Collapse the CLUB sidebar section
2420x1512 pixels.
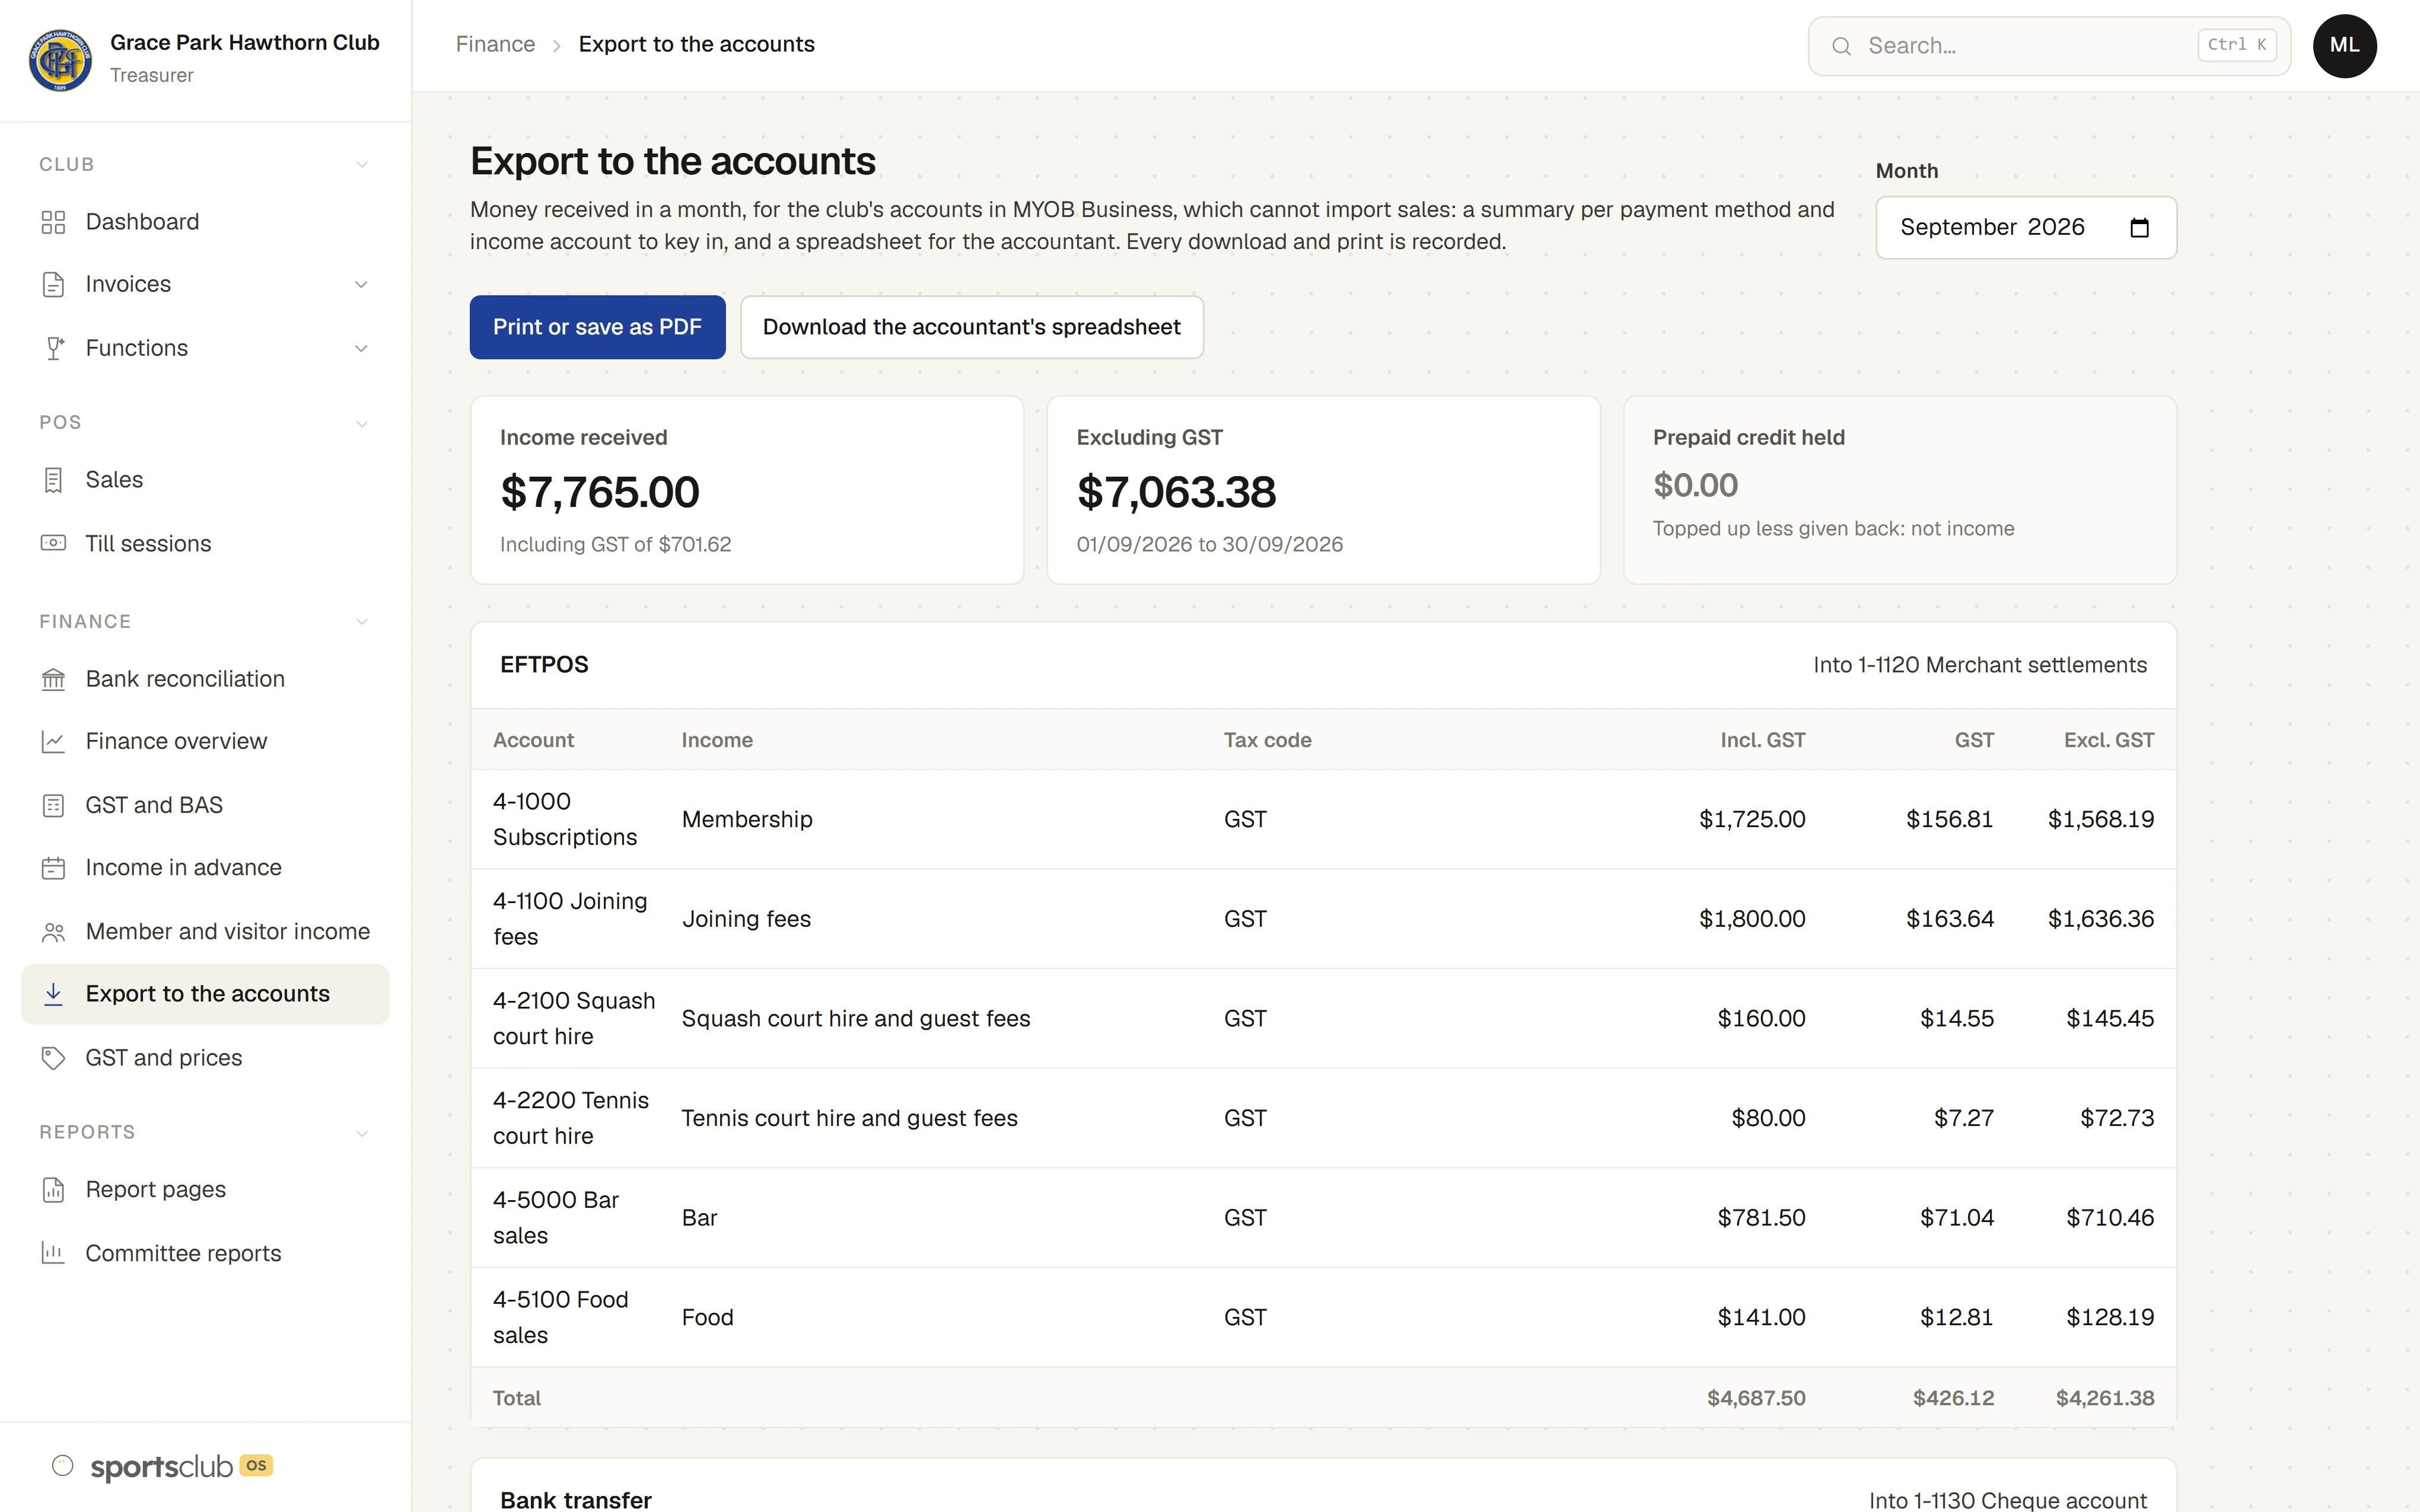click(362, 165)
